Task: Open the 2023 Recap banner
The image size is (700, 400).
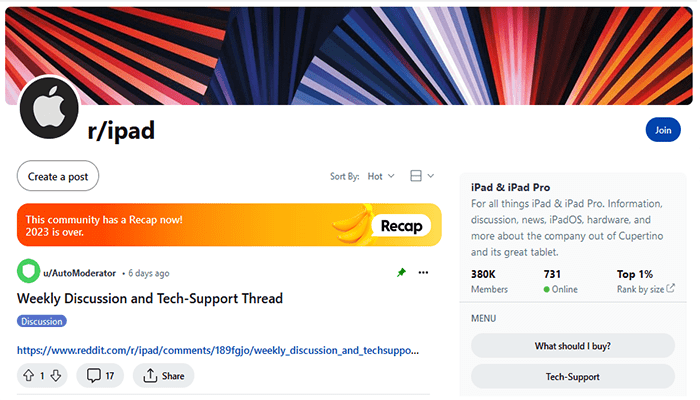Action: click(229, 225)
